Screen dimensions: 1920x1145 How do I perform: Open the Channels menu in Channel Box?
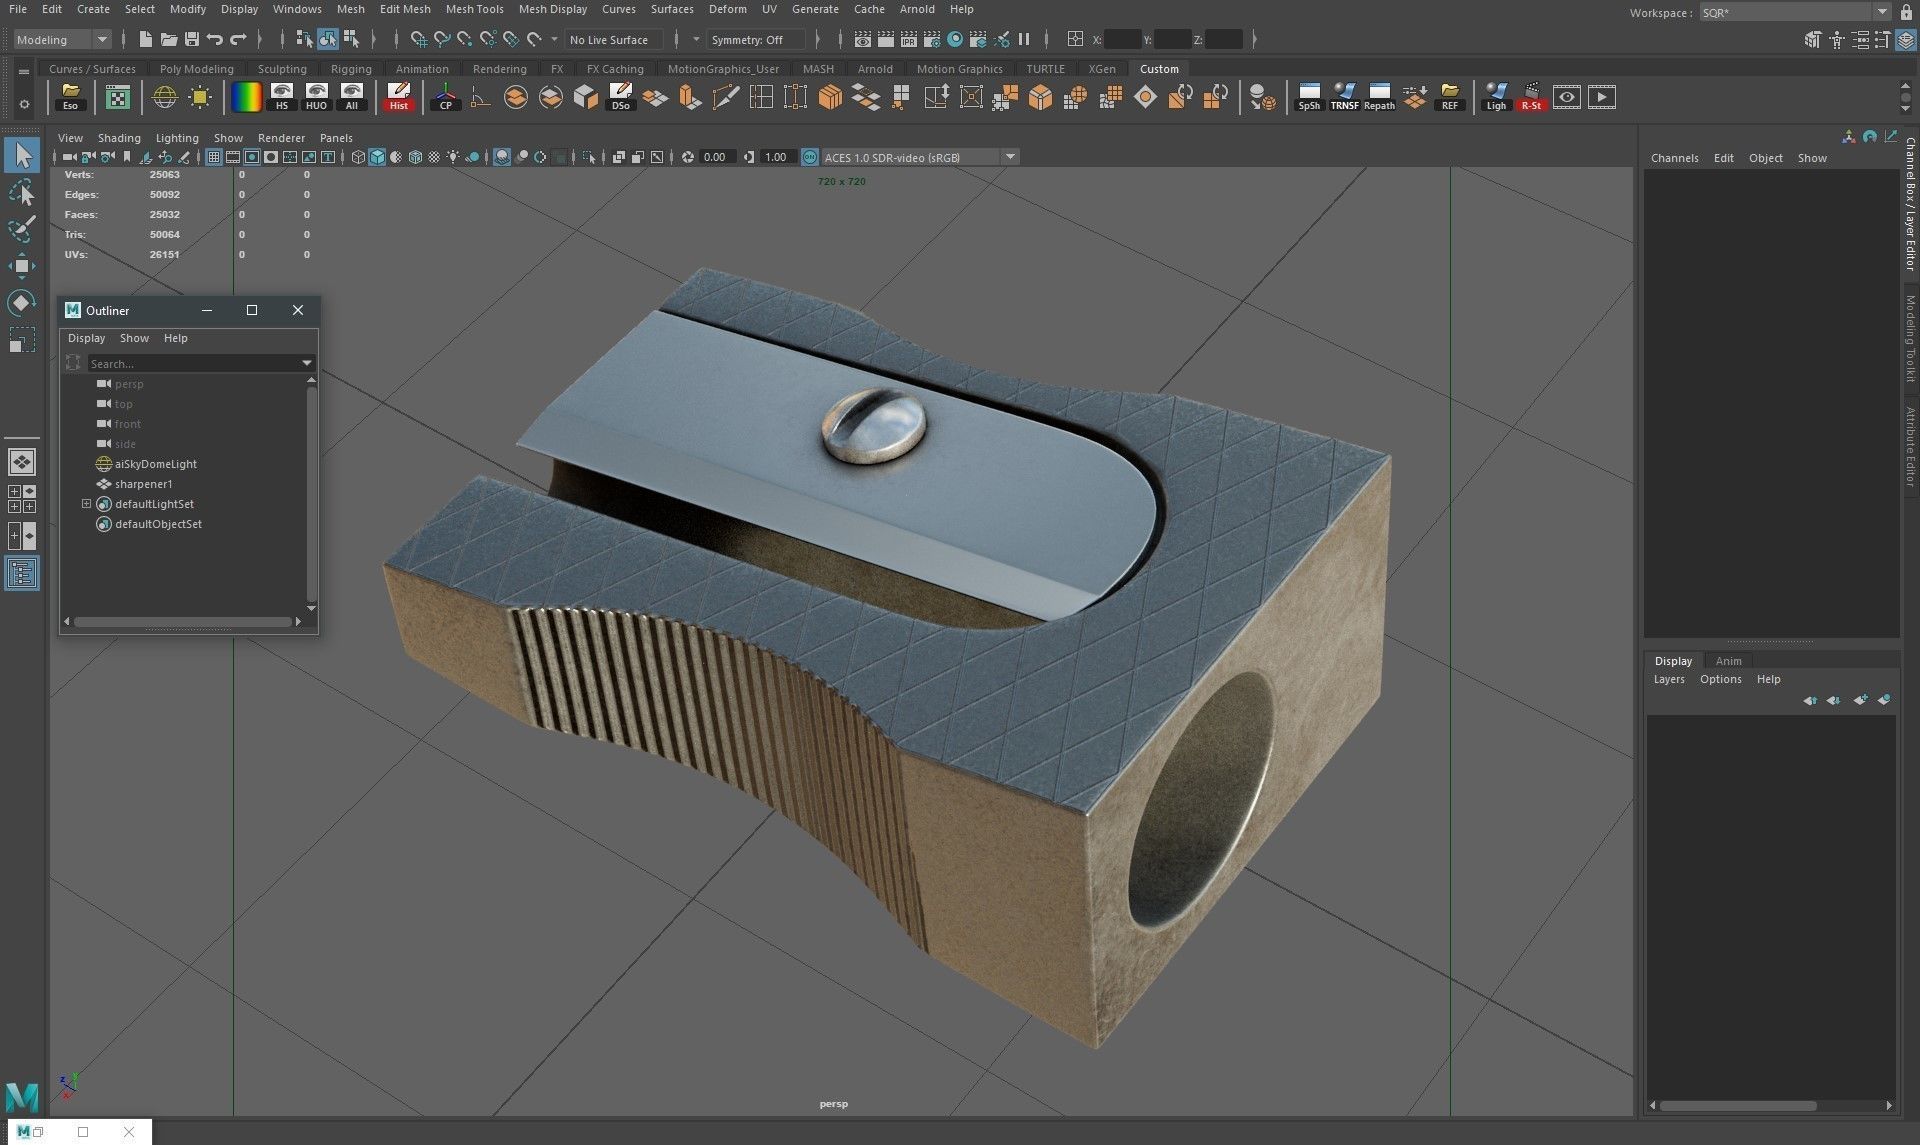pos(1674,158)
